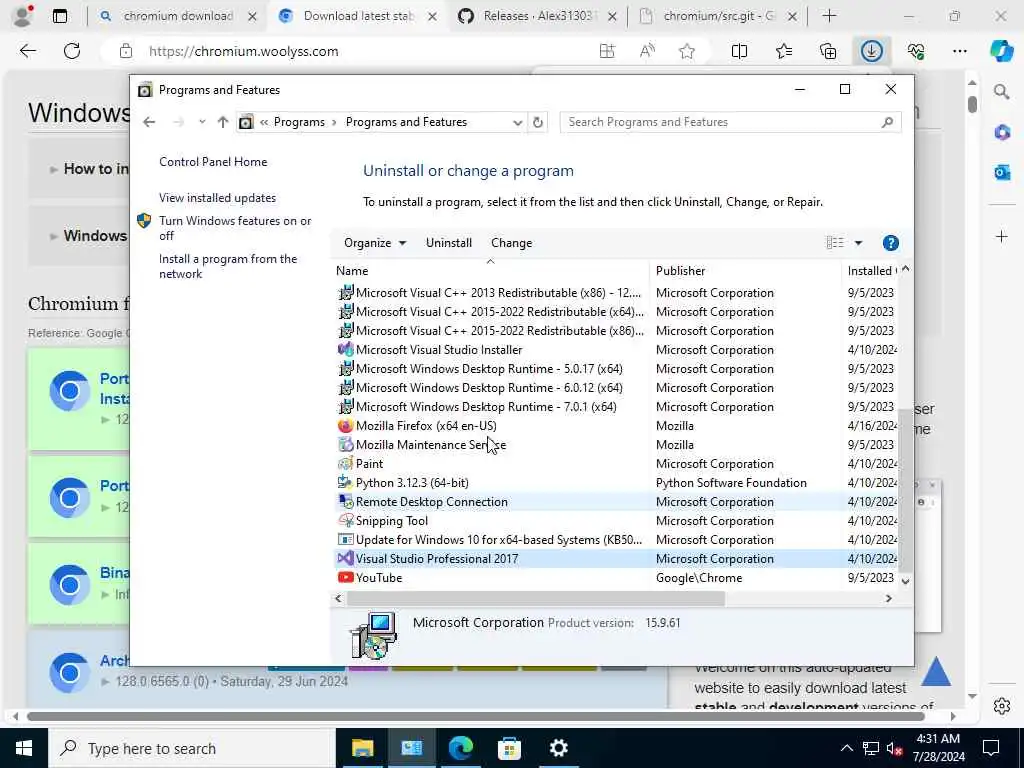Click the Edge browser back arrow

(x=27, y=51)
